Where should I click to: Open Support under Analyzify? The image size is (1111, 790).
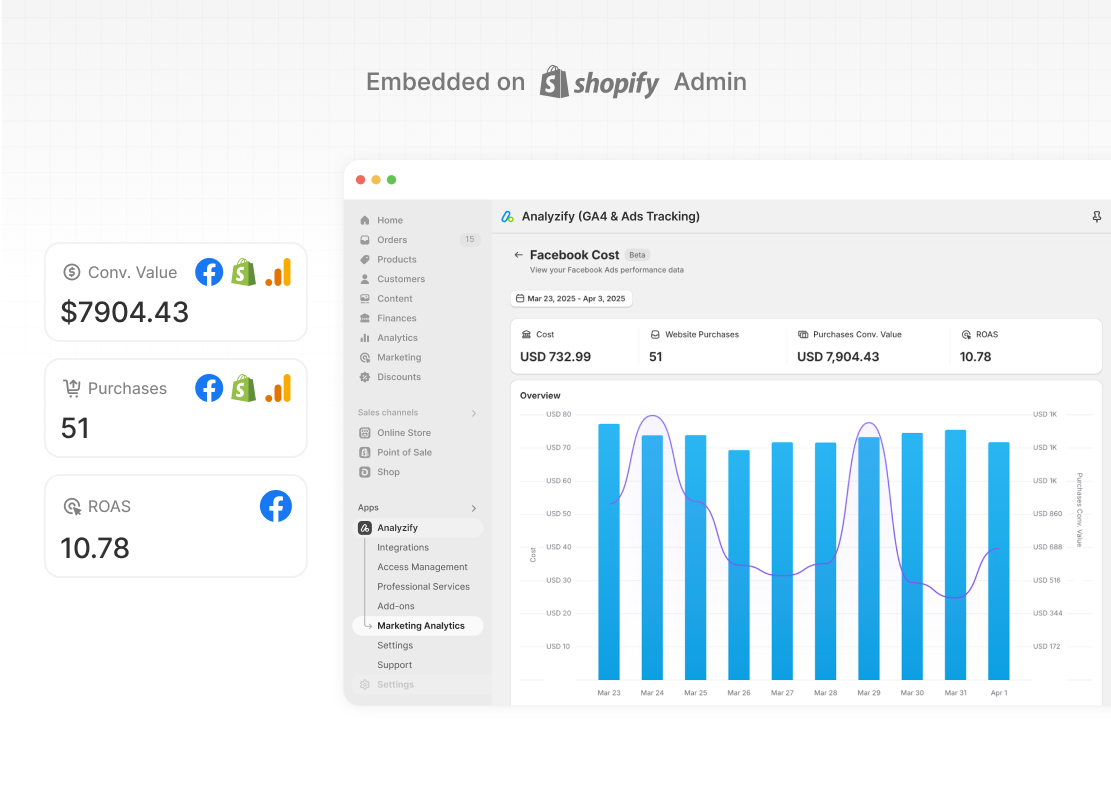(x=394, y=665)
